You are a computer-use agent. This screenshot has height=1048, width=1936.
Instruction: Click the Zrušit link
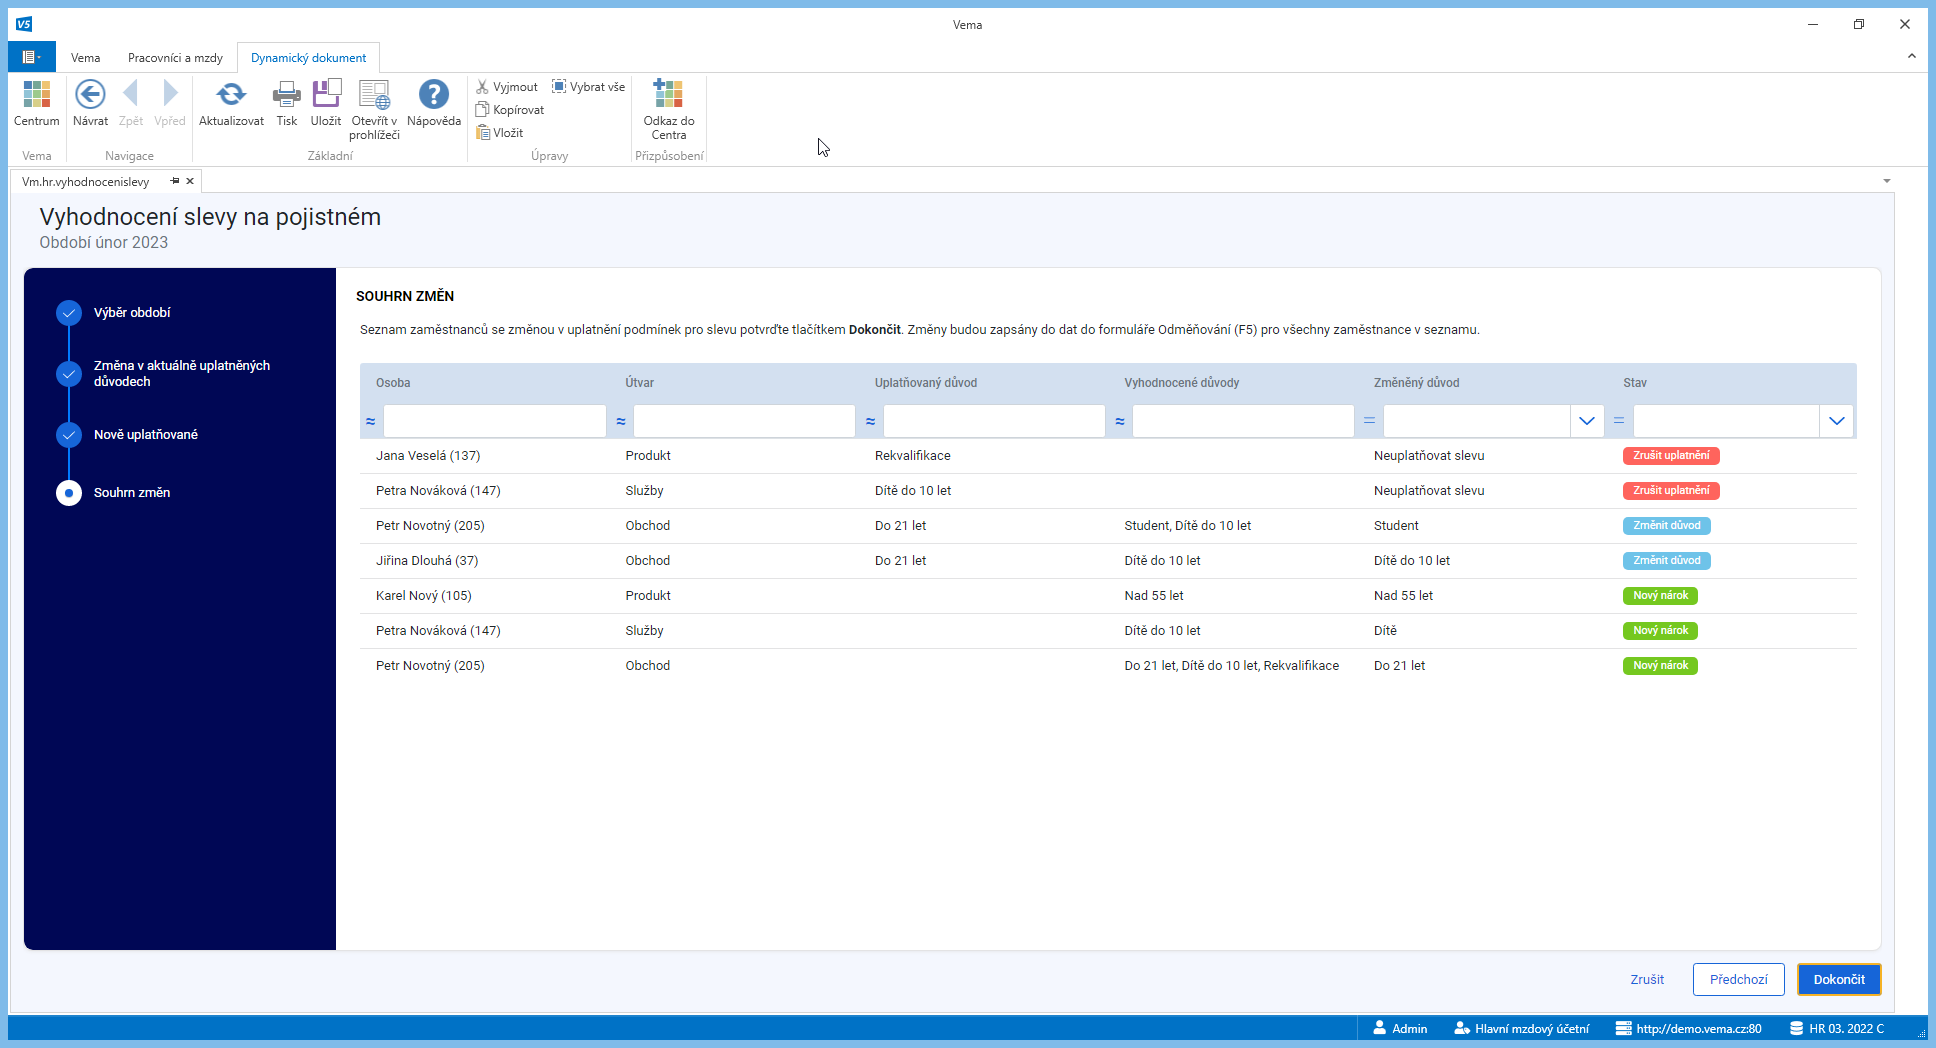[1647, 979]
